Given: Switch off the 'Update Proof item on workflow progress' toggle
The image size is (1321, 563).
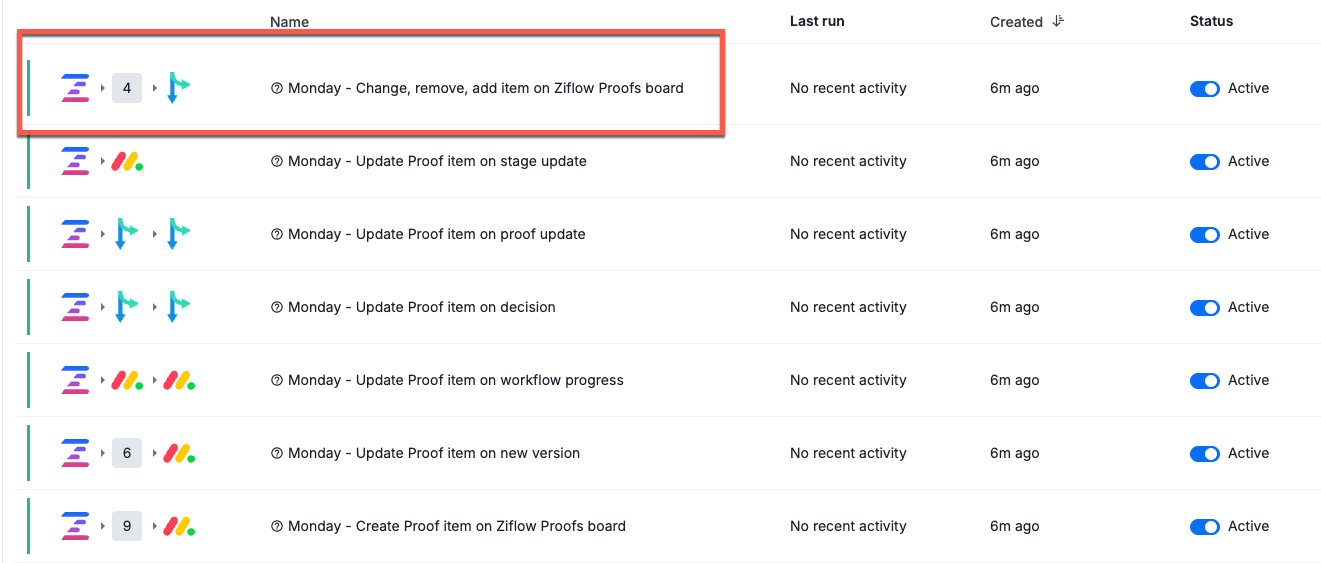Looking at the screenshot, I should pos(1204,380).
